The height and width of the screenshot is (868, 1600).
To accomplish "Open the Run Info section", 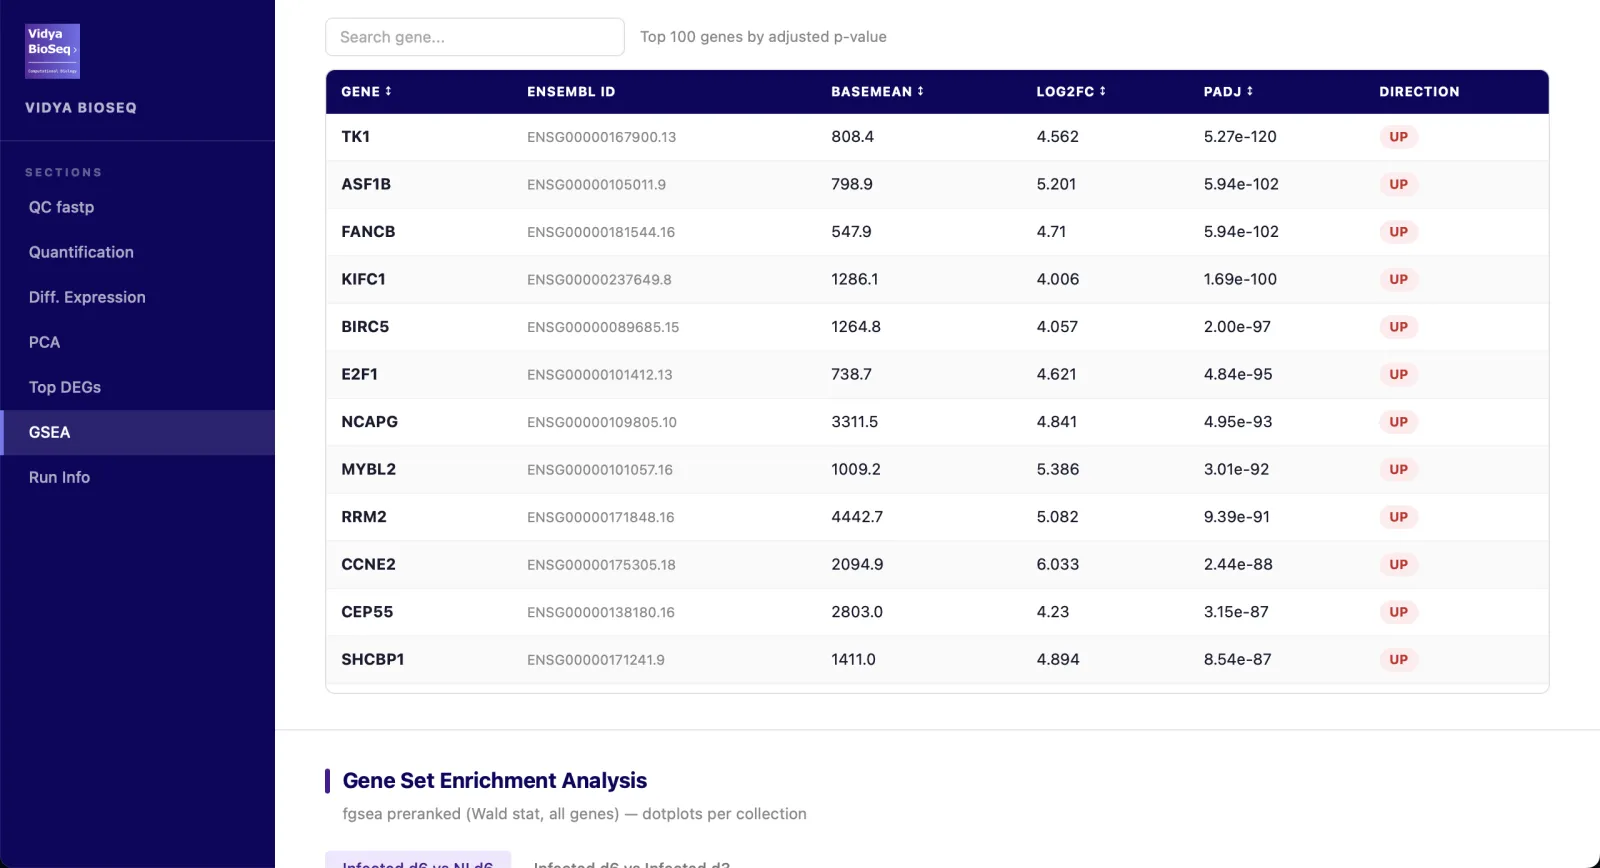I will [x=137, y=477].
